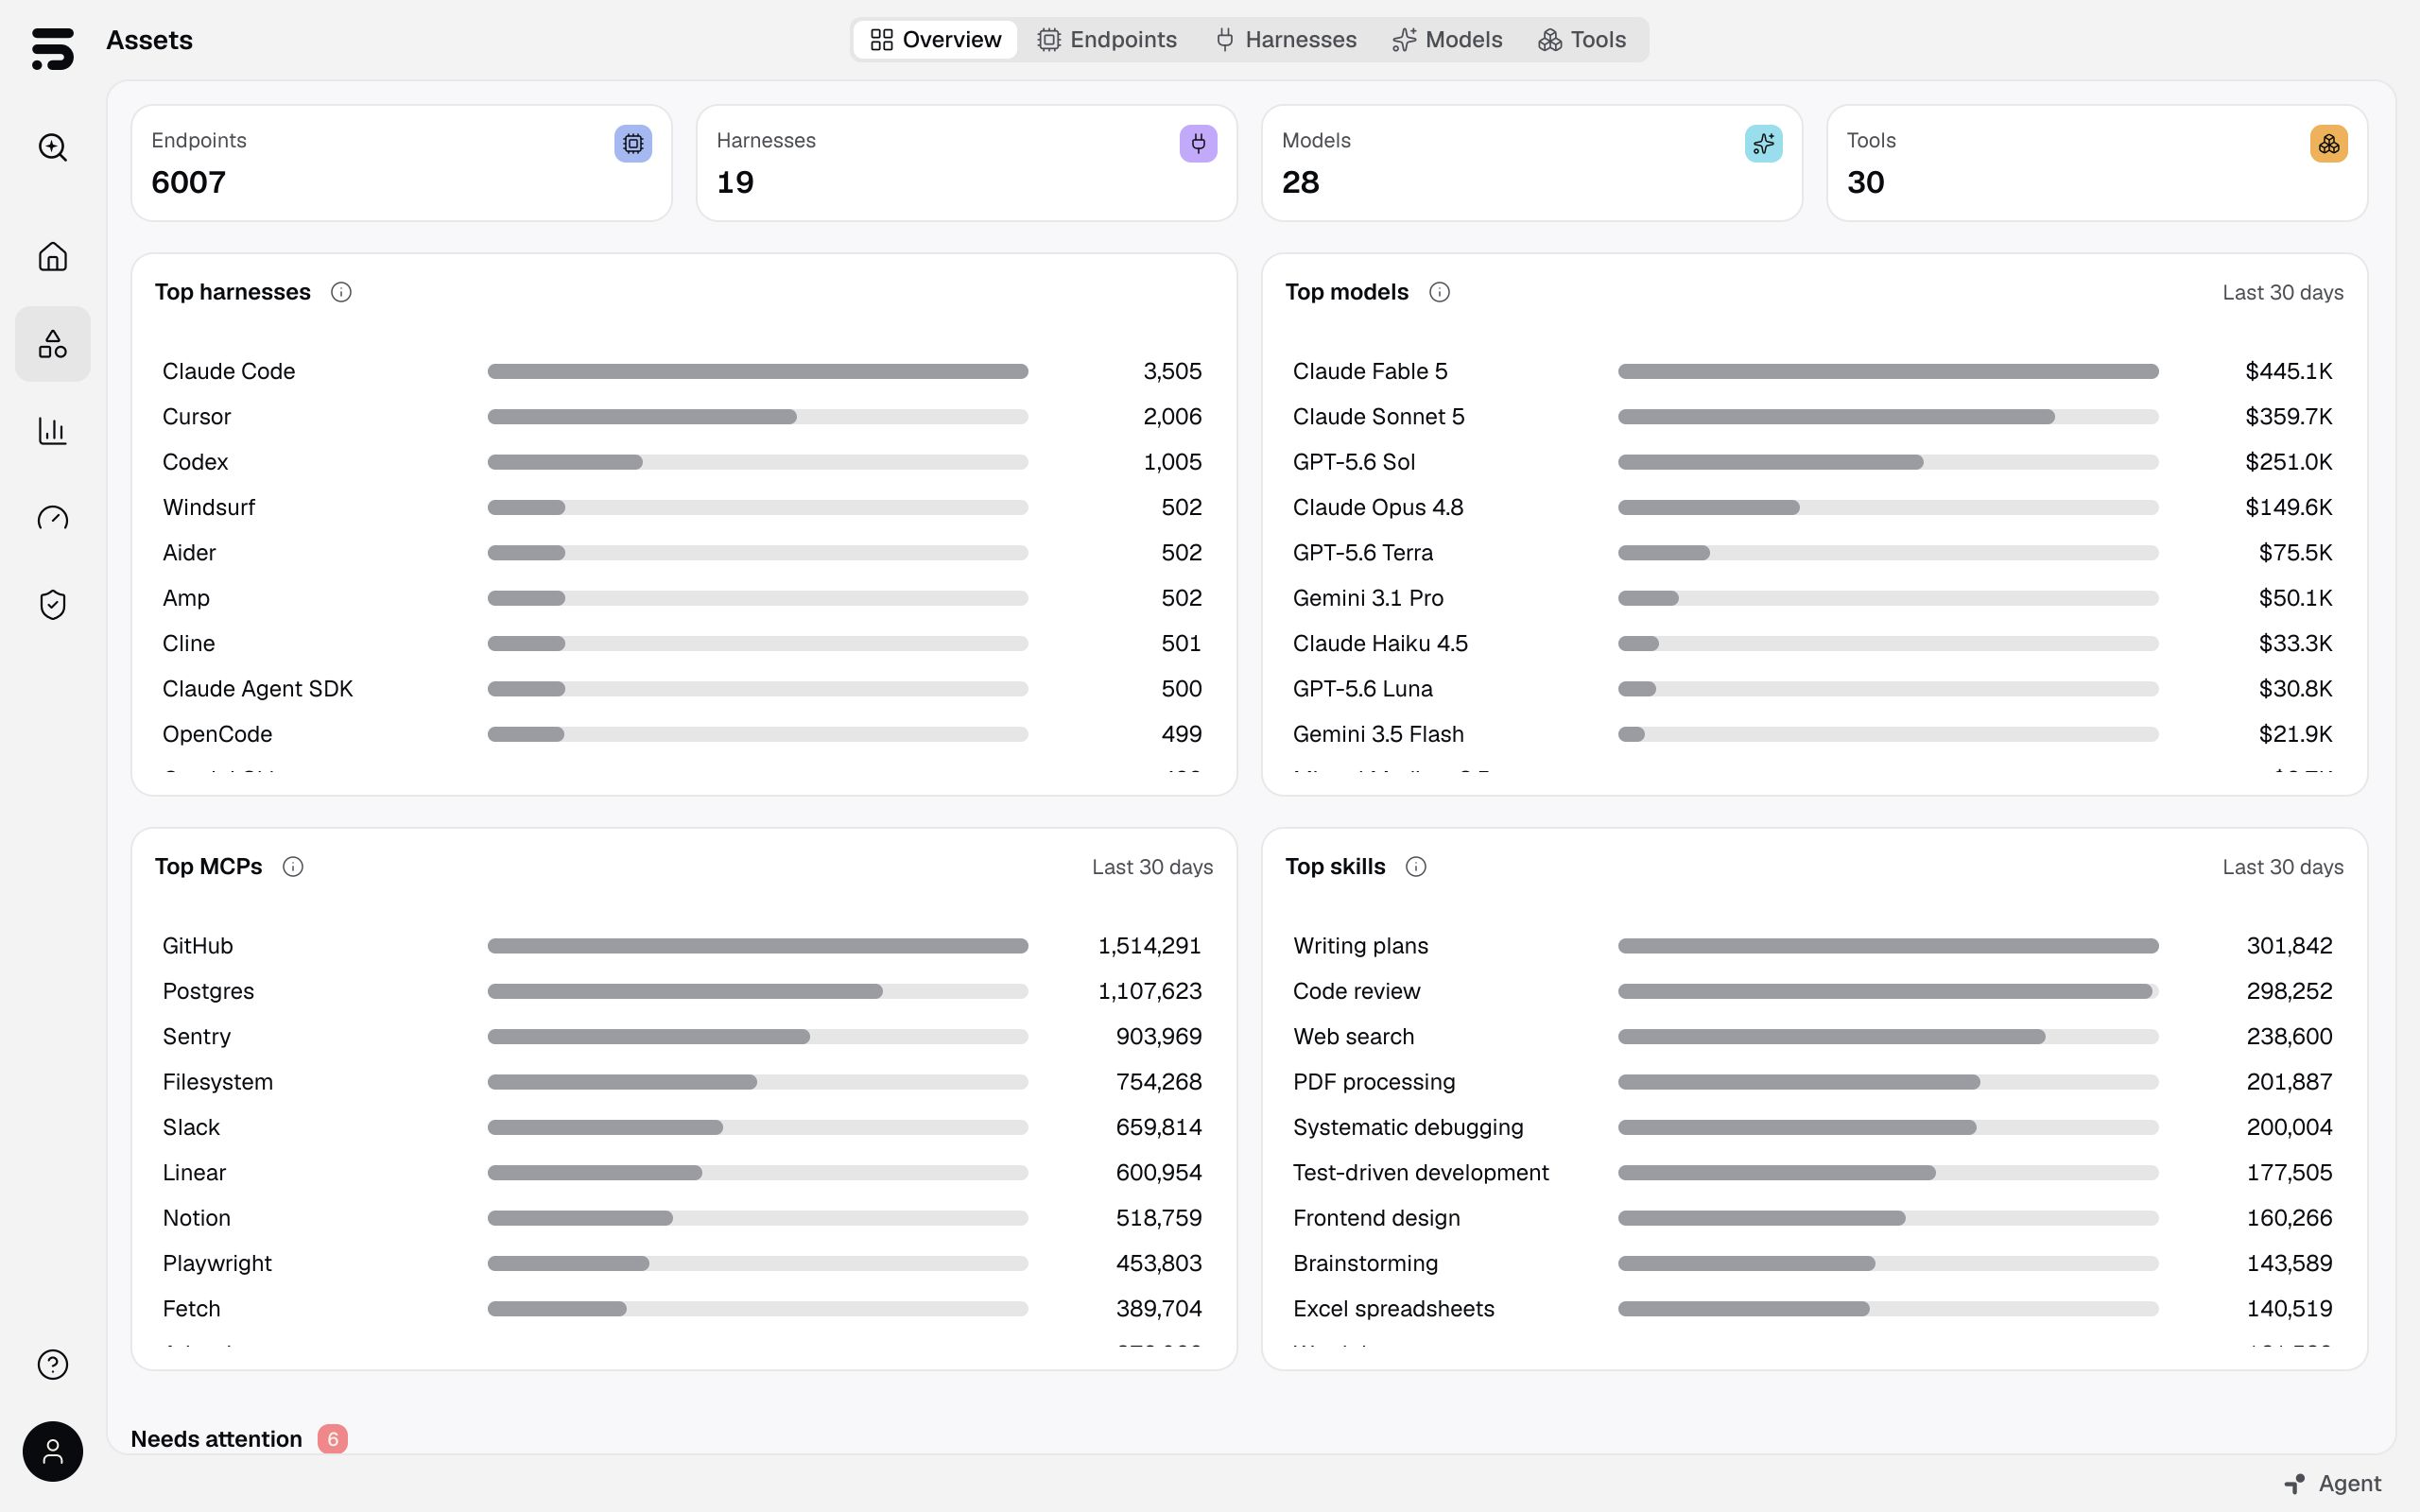Click the Endpoints card chip icon
This screenshot has width=2420, height=1512.
pyautogui.click(x=633, y=144)
